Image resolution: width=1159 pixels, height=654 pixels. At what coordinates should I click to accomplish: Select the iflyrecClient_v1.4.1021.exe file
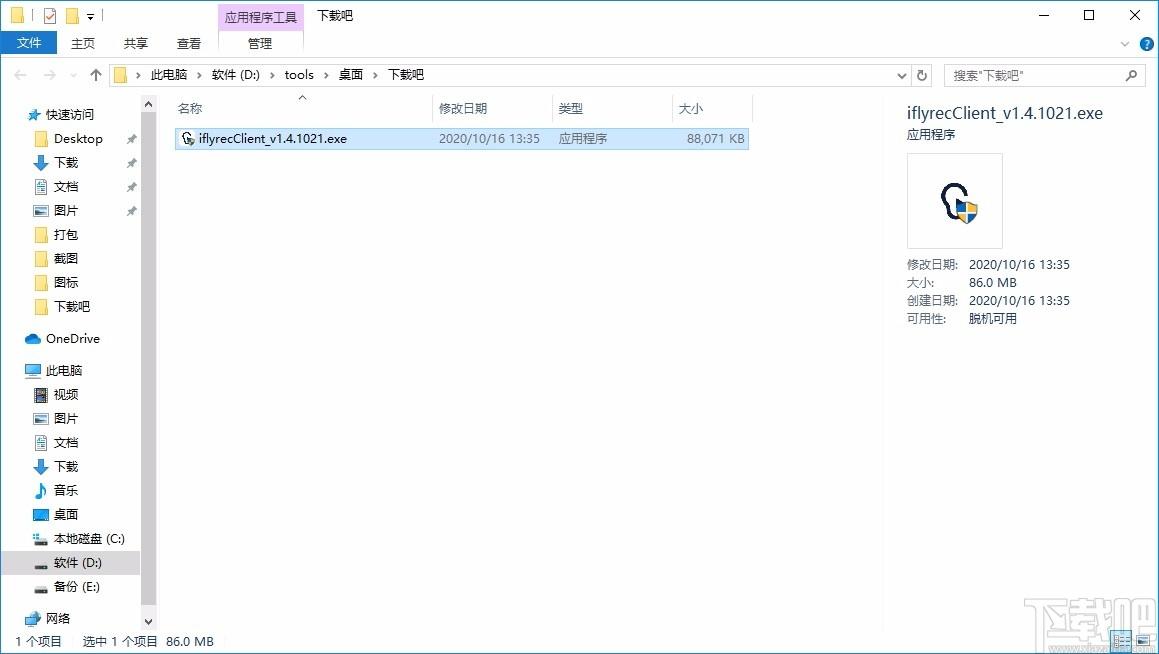(462, 139)
